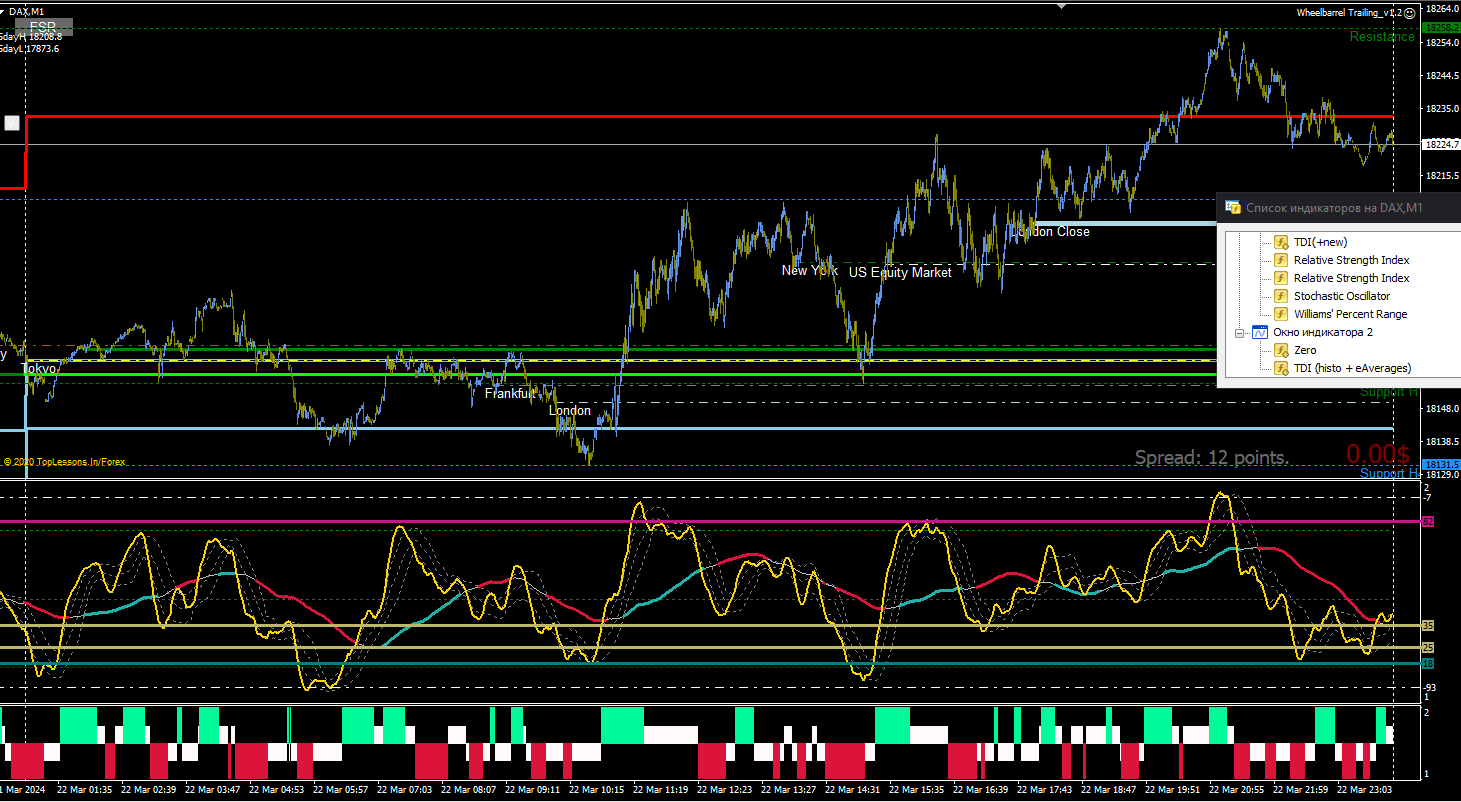Image resolution: width=1461 pixels, height=802 pixels.
Task: Select the Relative Strength Index row just below TDI(+new)
Action: [1351, 260]
